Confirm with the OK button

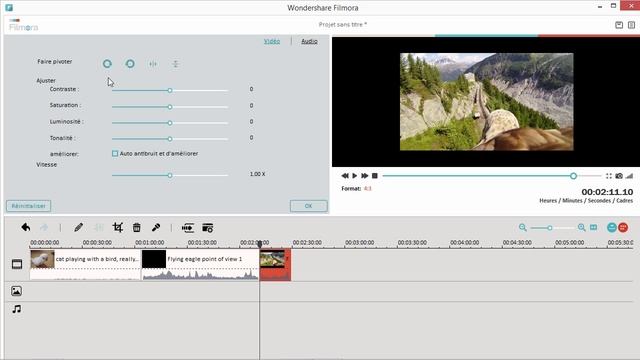pyautogui.click(x=309, y=206)
